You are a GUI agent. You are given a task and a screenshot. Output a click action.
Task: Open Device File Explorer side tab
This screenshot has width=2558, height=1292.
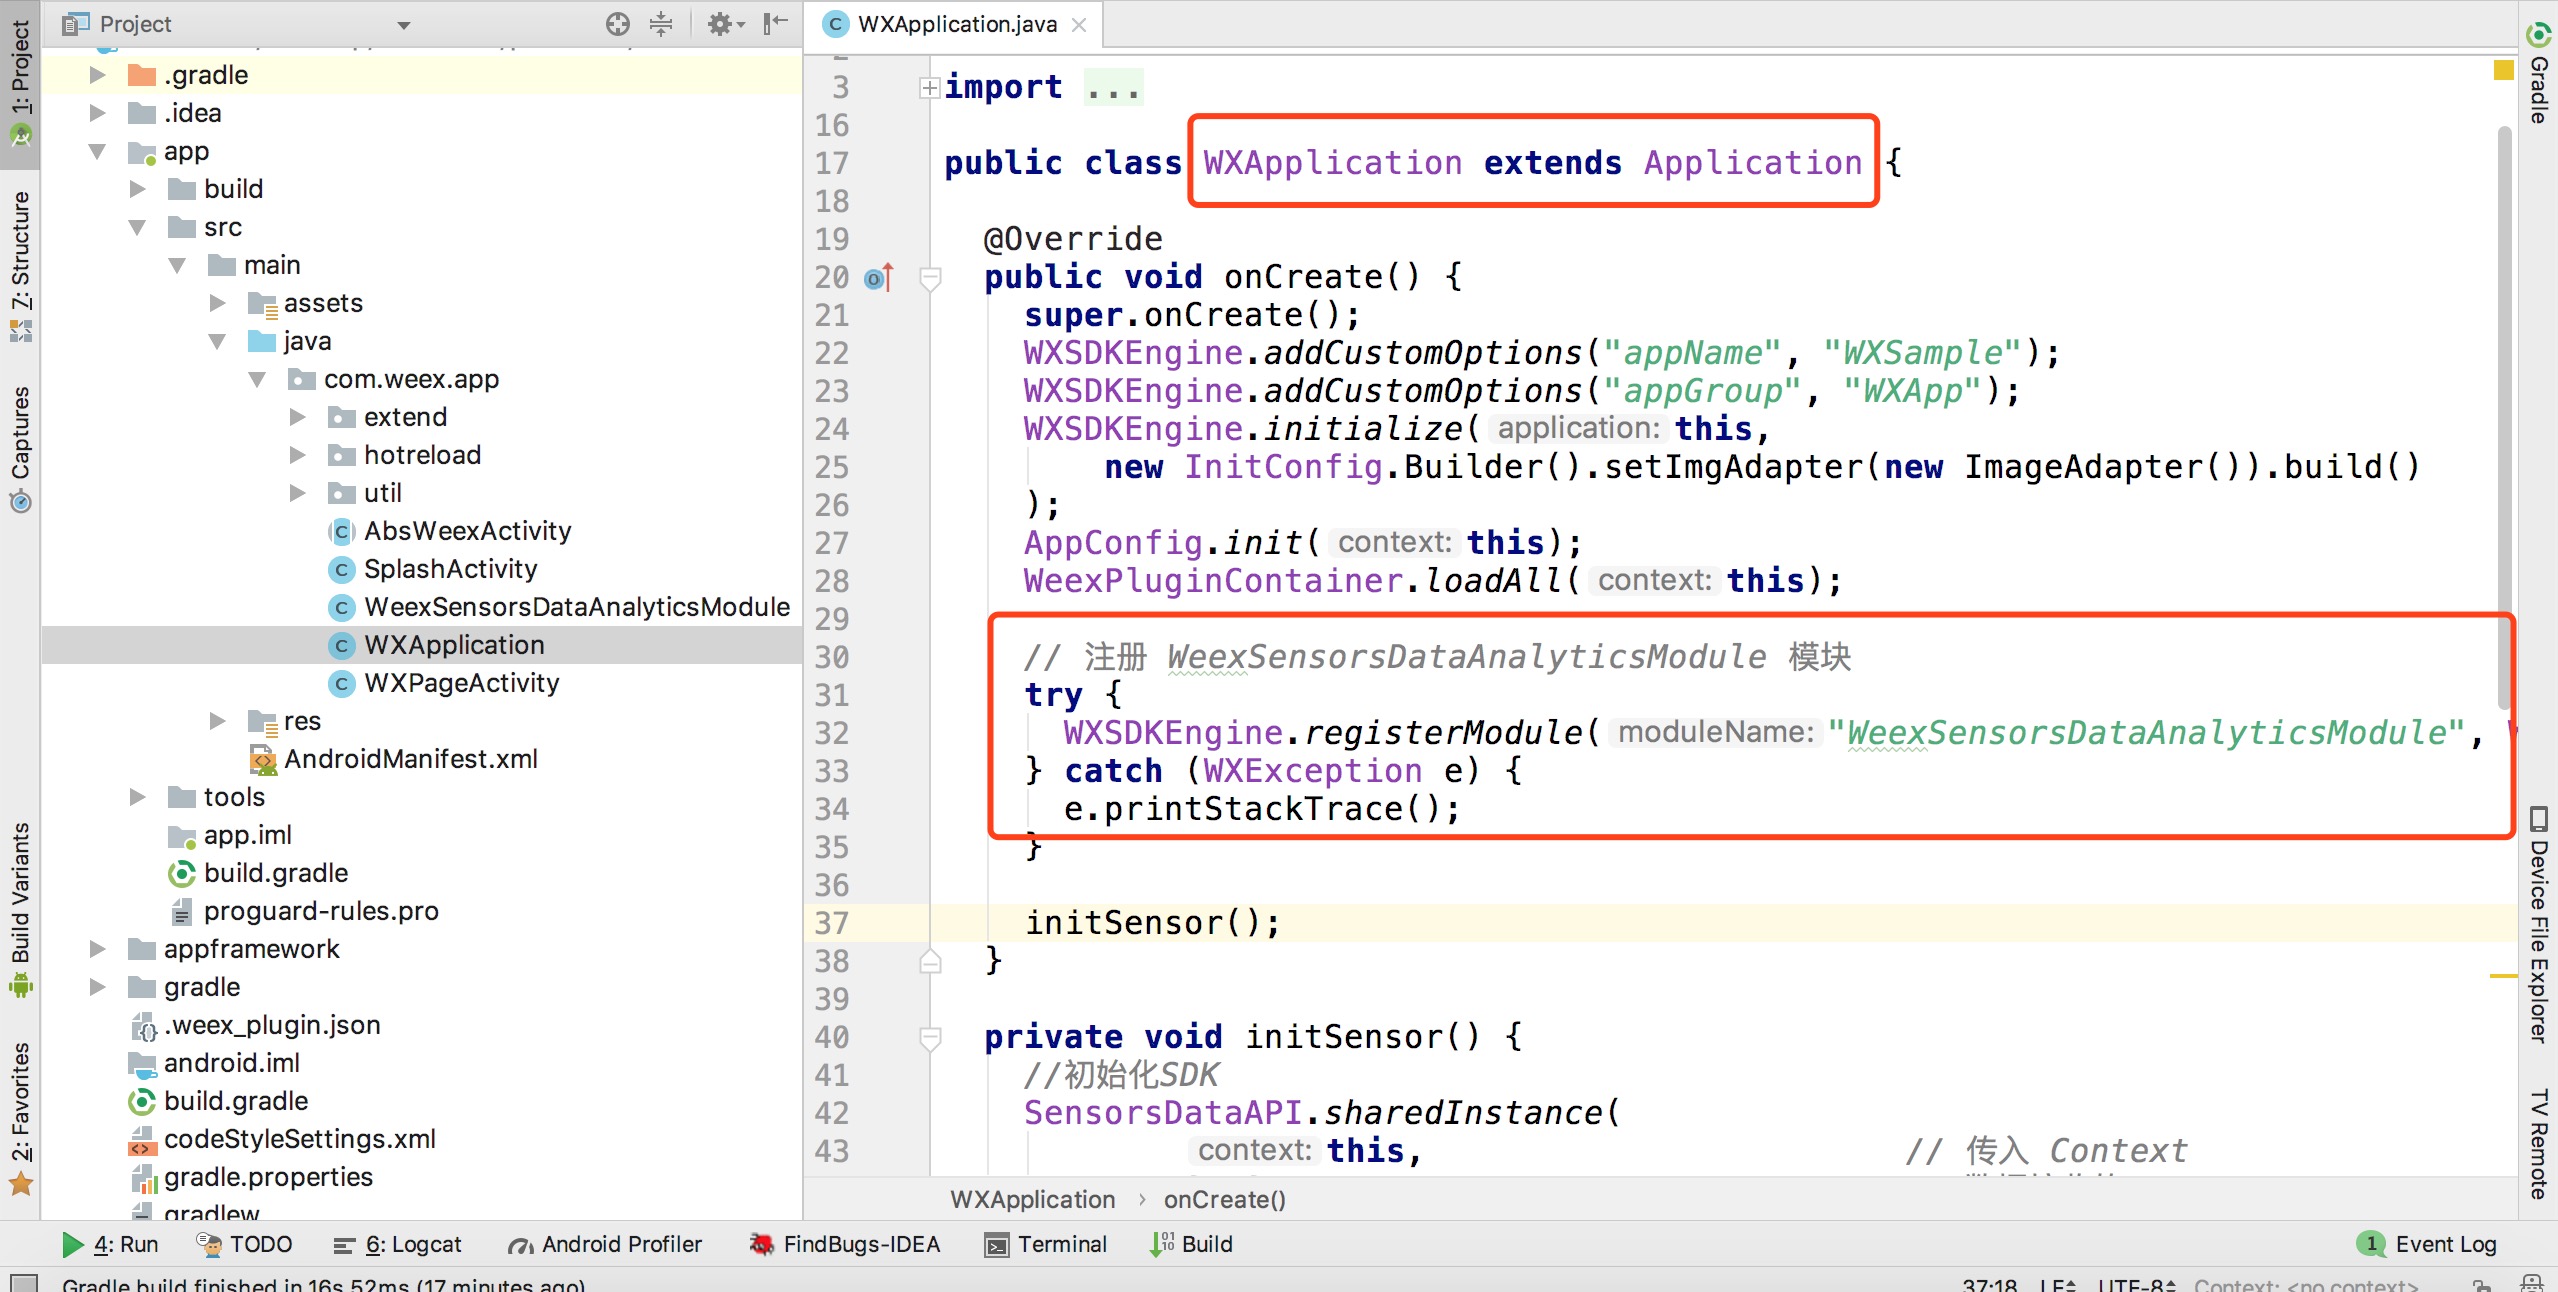[x=2538, y=924]
